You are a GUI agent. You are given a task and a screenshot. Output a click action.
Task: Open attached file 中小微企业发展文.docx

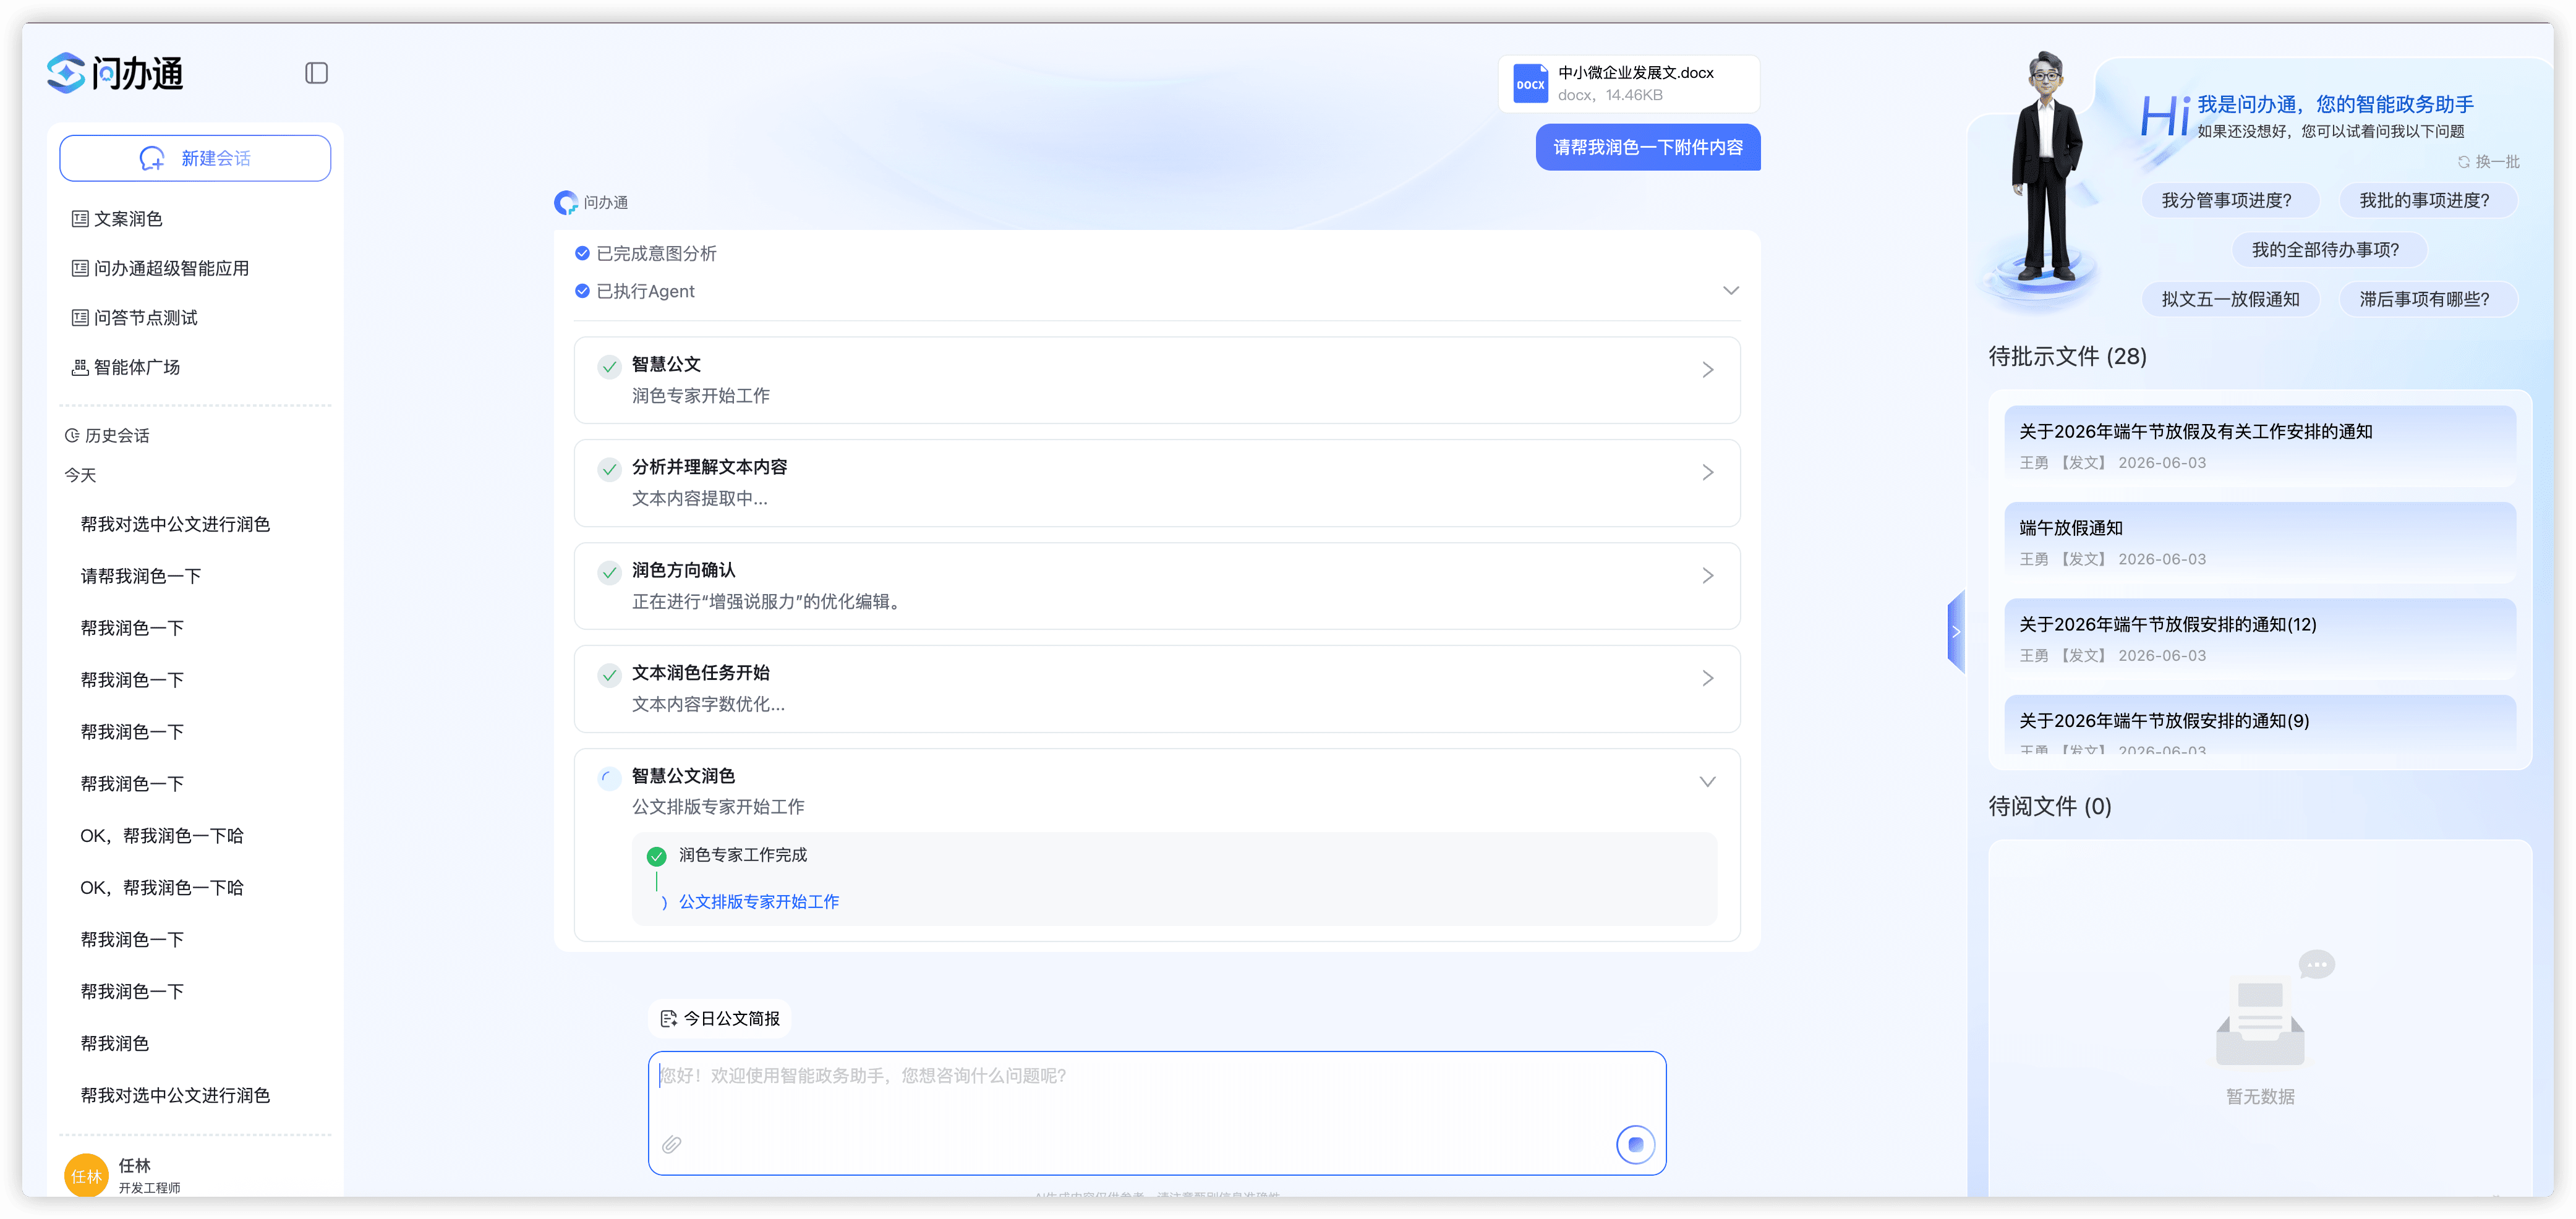click(1629, 84)
